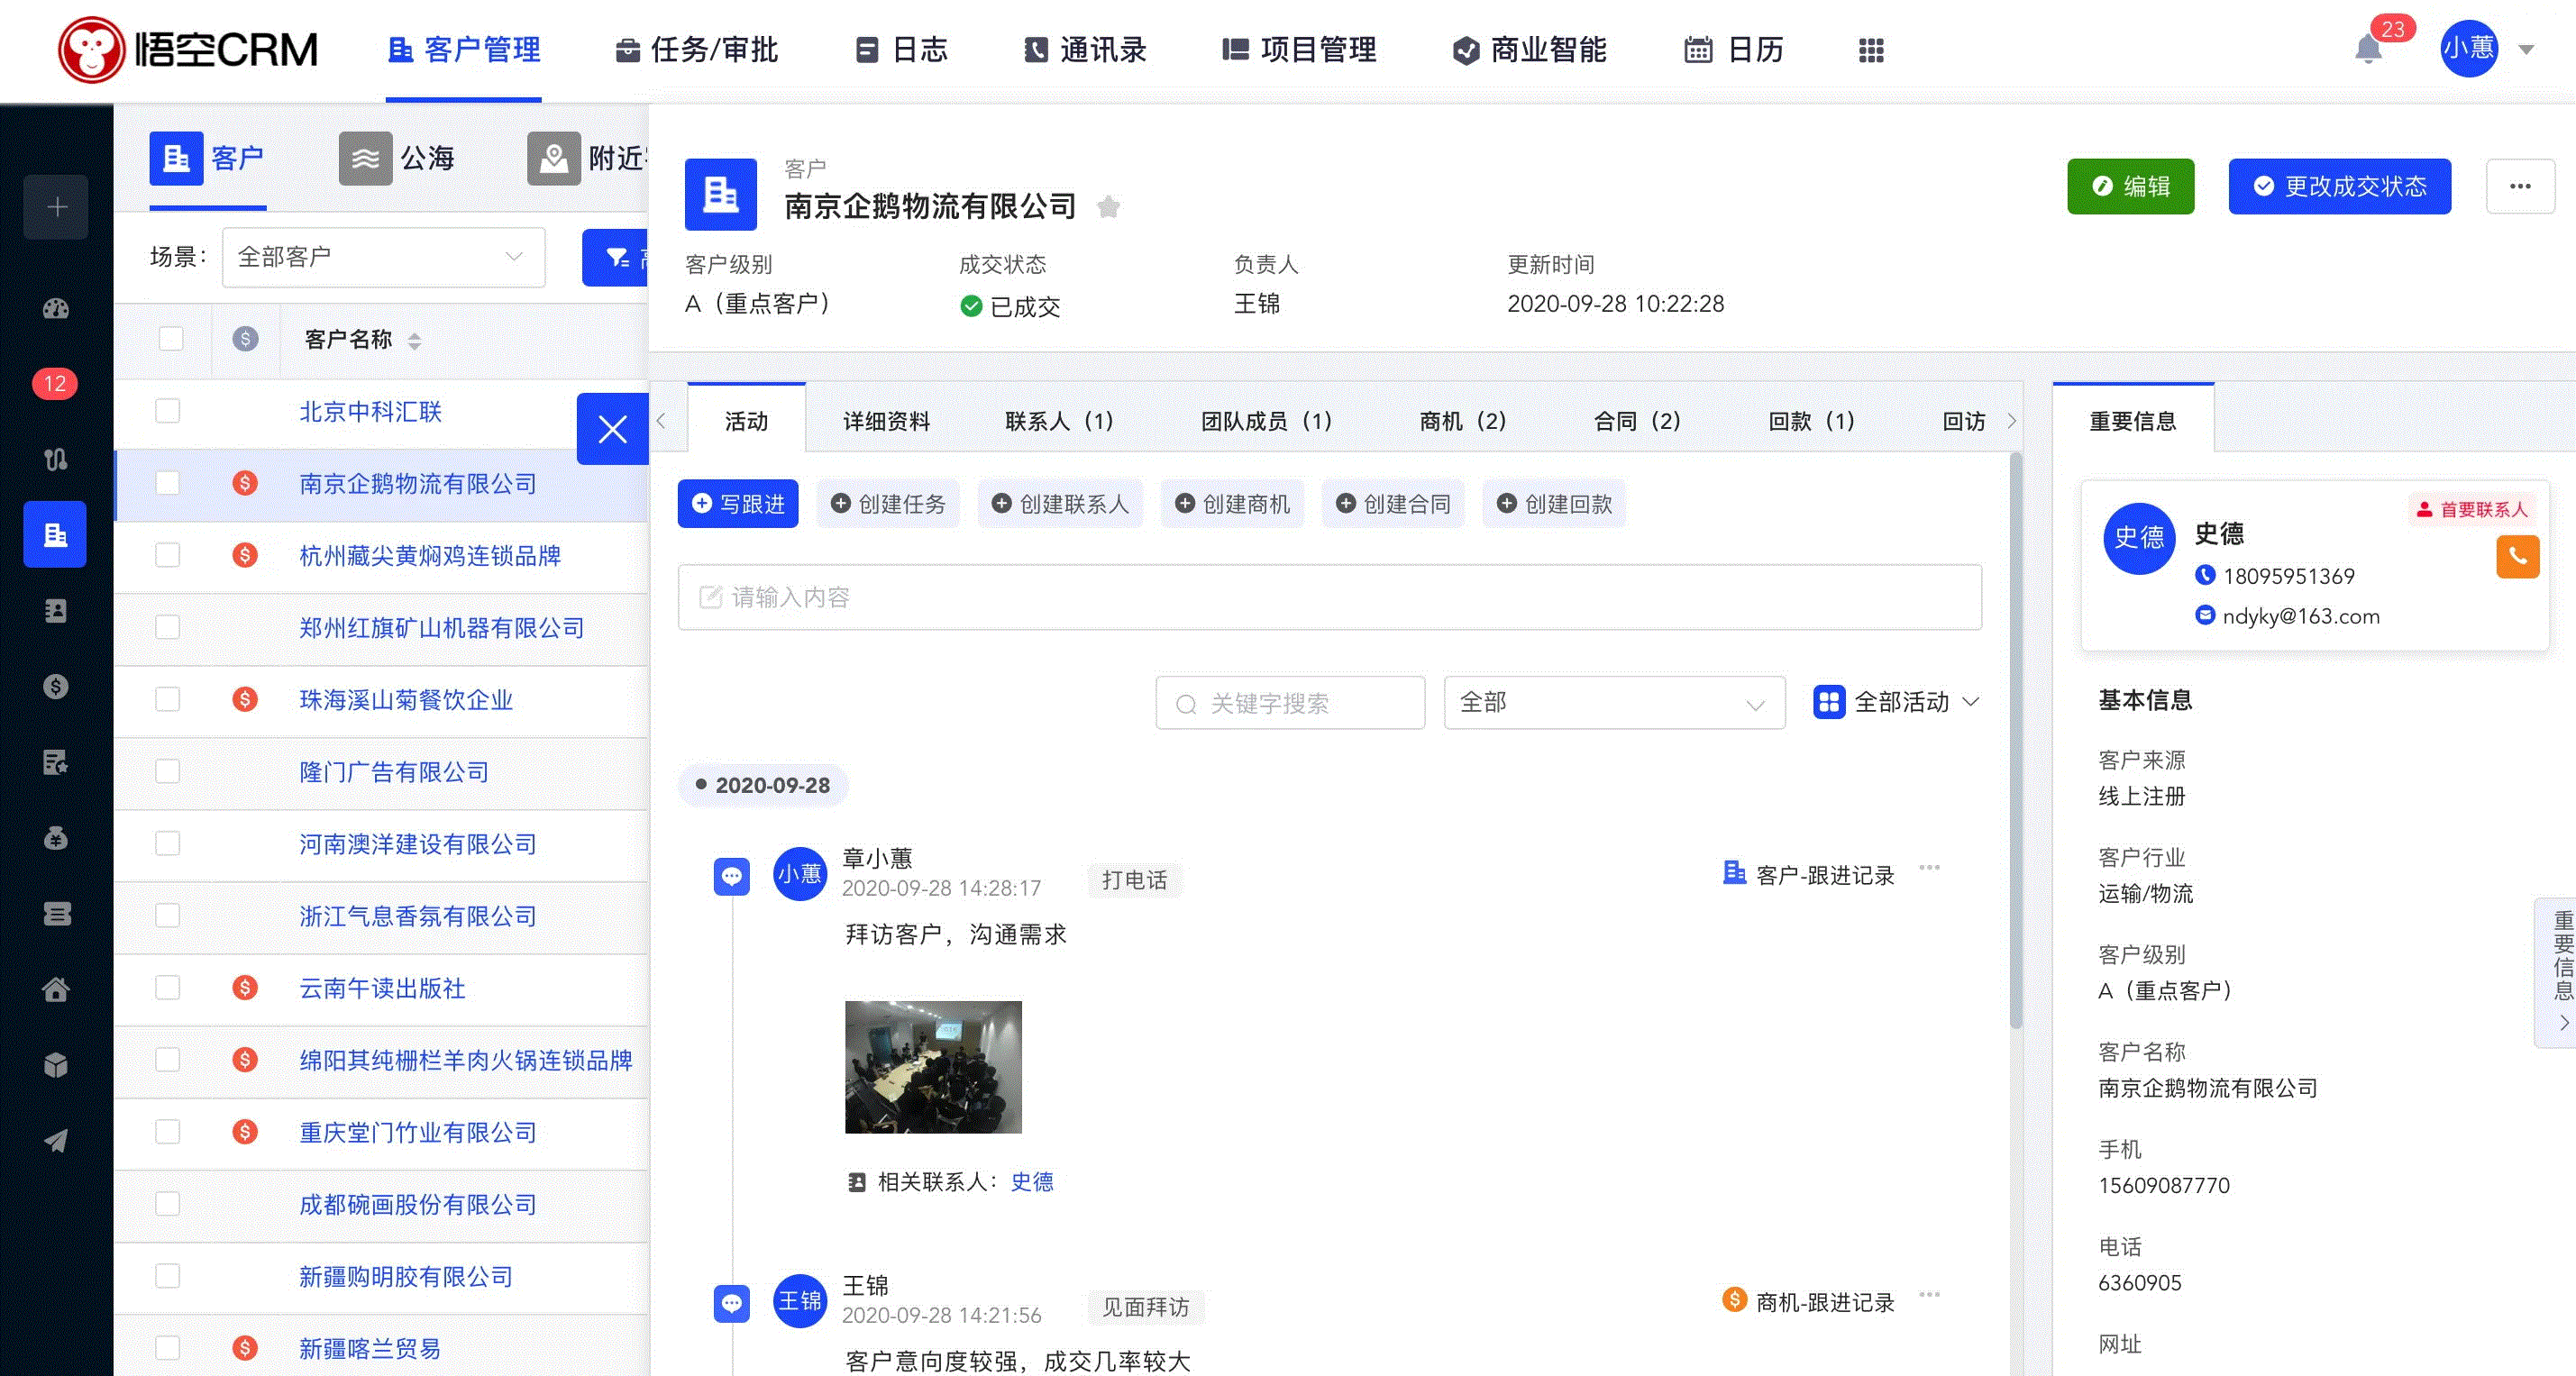The height and width of the screenshot is (1376, 2576).
Task: Click the plus quick-create icon in sidebar
Action: (x=56, y=207)
